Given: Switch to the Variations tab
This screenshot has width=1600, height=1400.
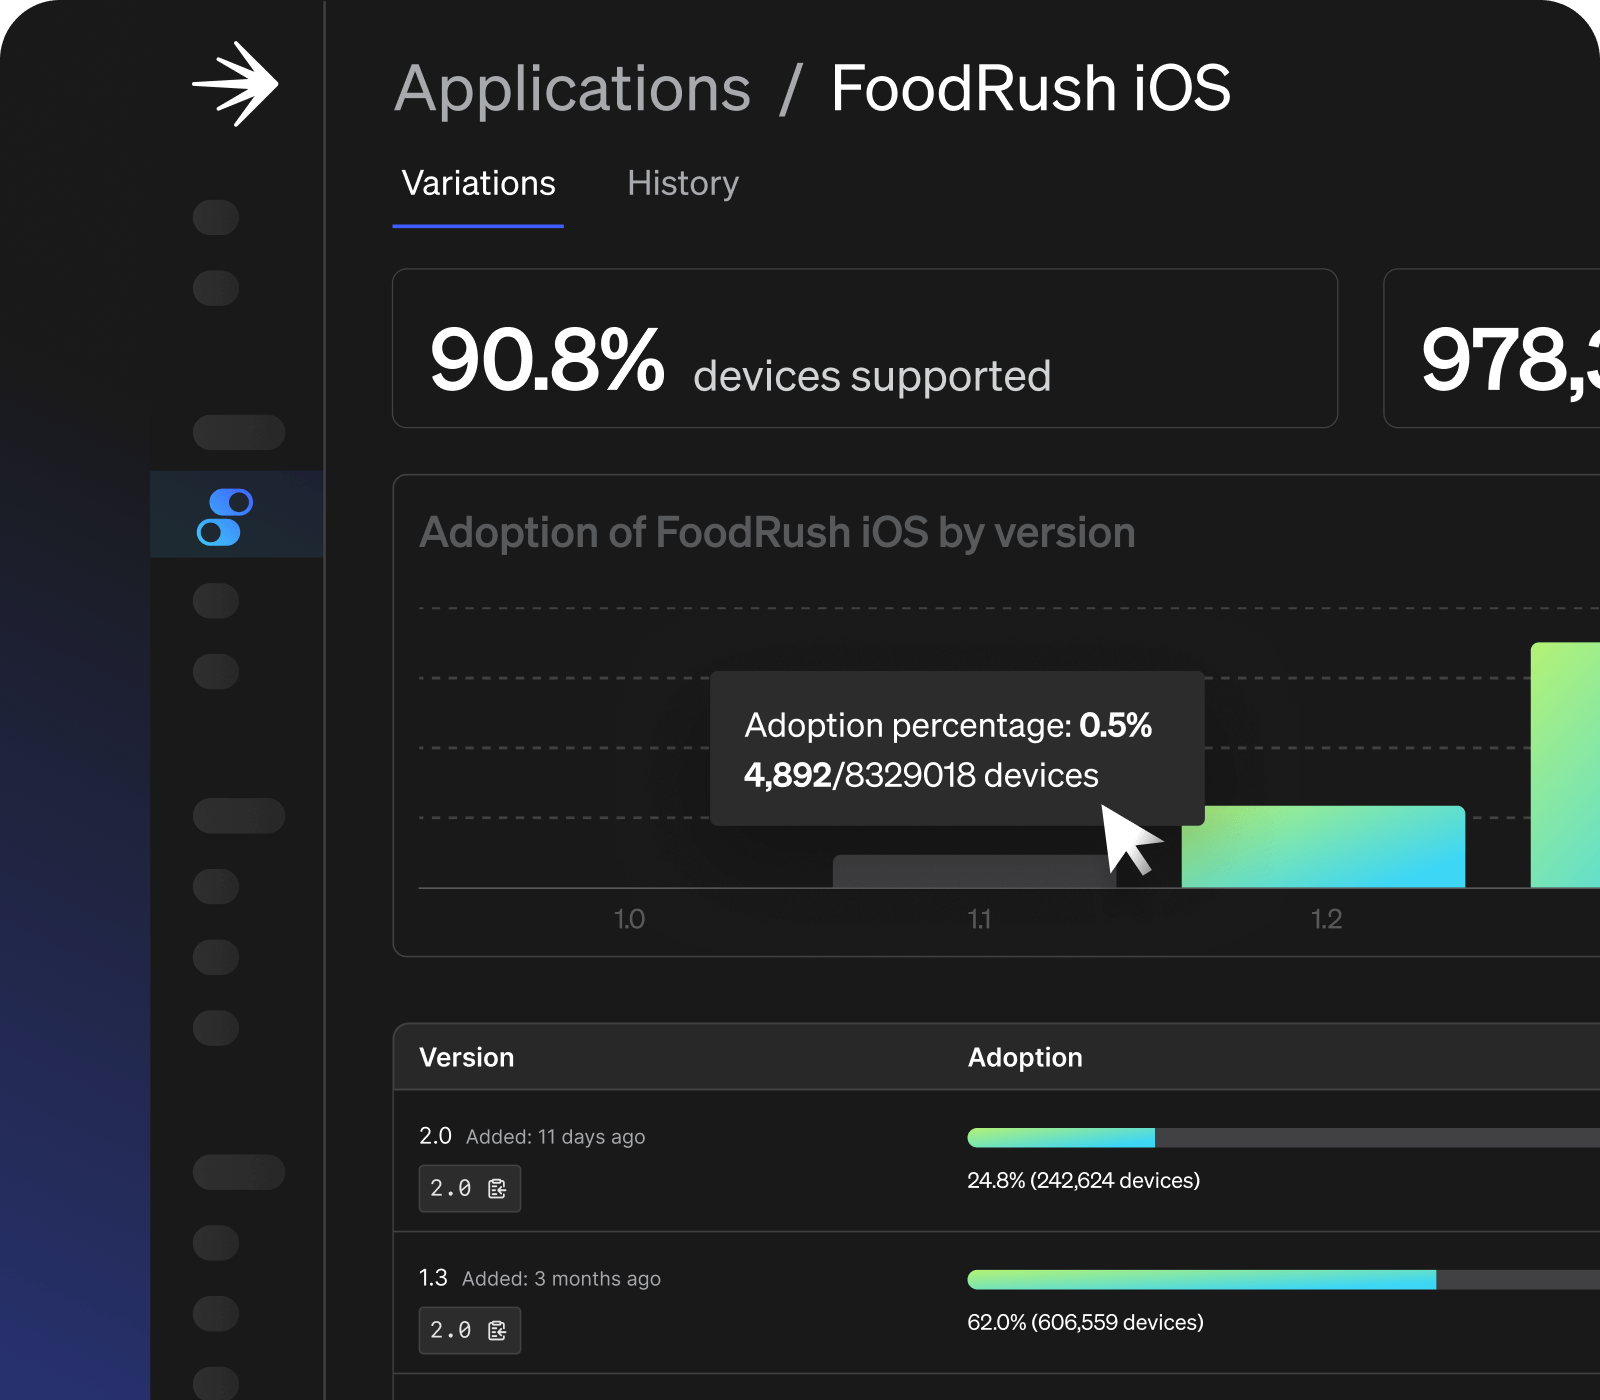Looking at the screenshot, I should 478,183.
